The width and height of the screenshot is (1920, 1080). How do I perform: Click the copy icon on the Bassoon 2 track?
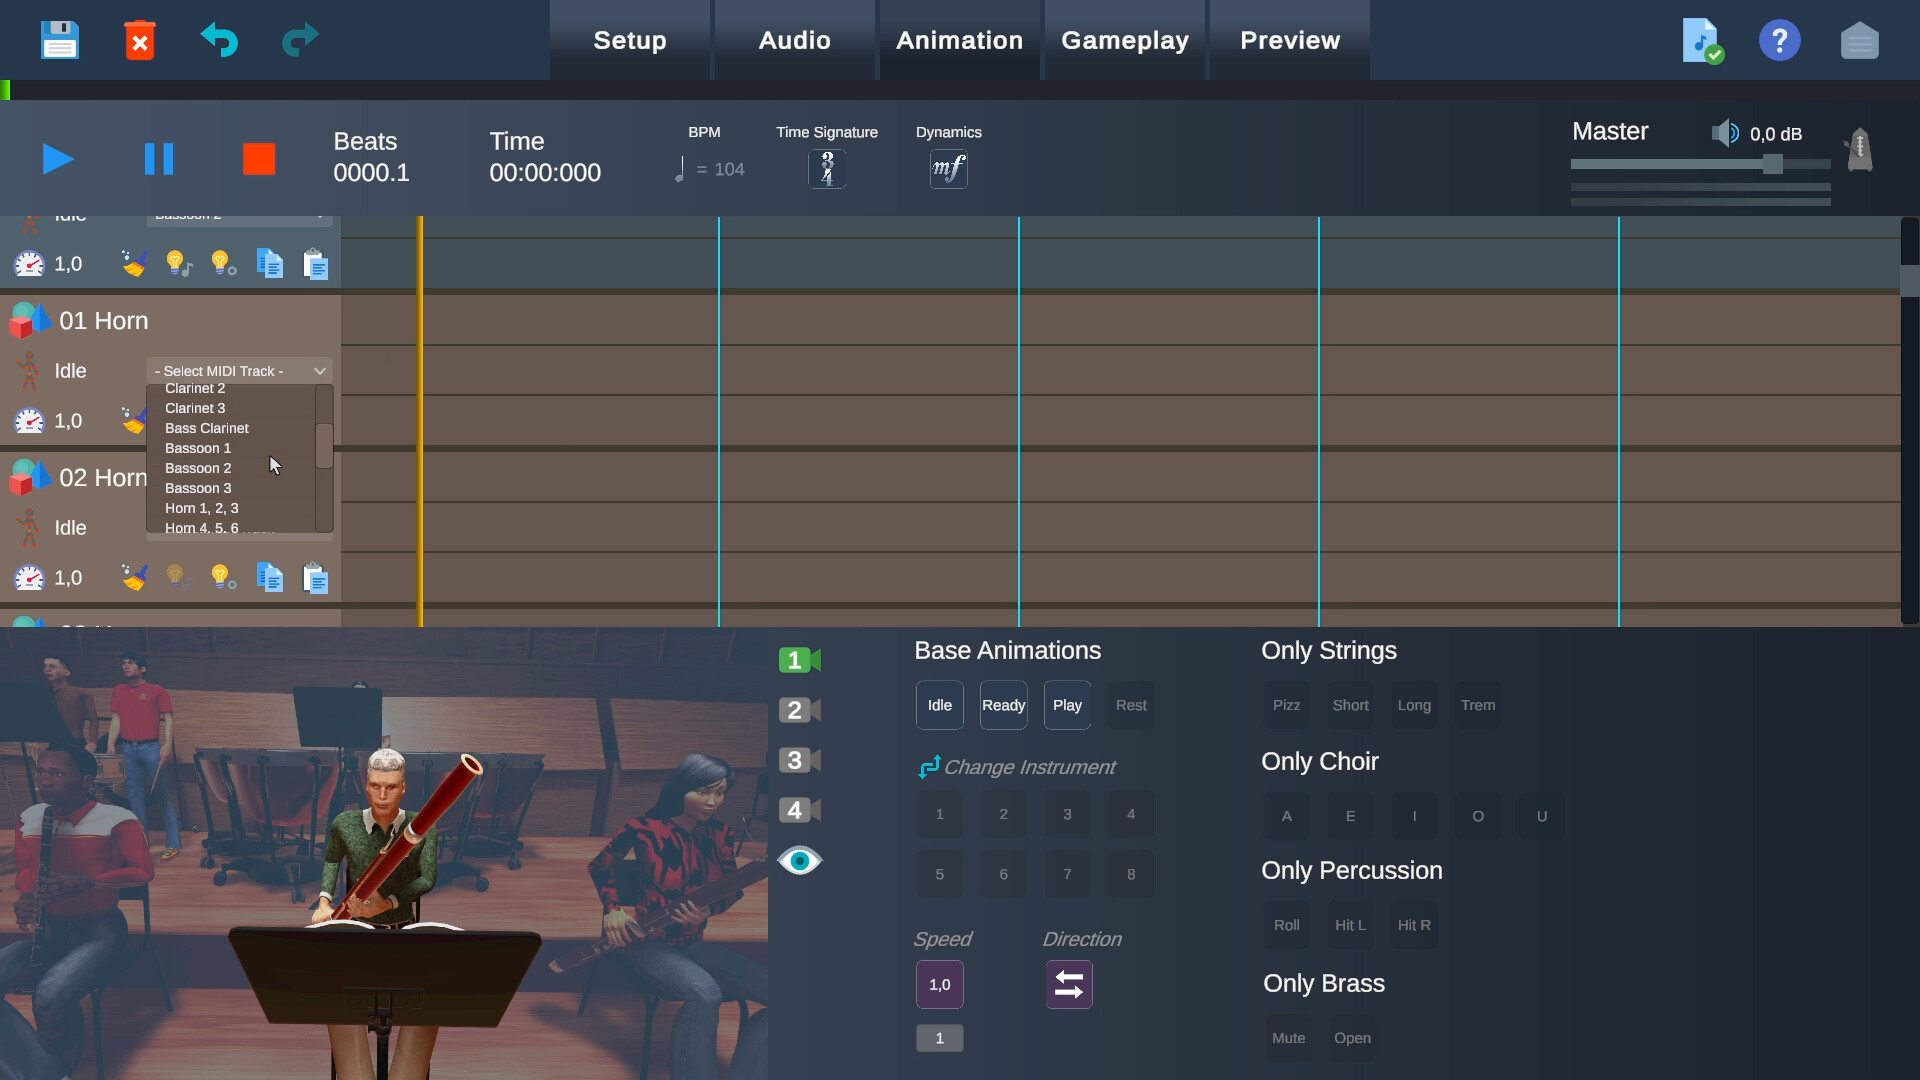pos(269,263)
